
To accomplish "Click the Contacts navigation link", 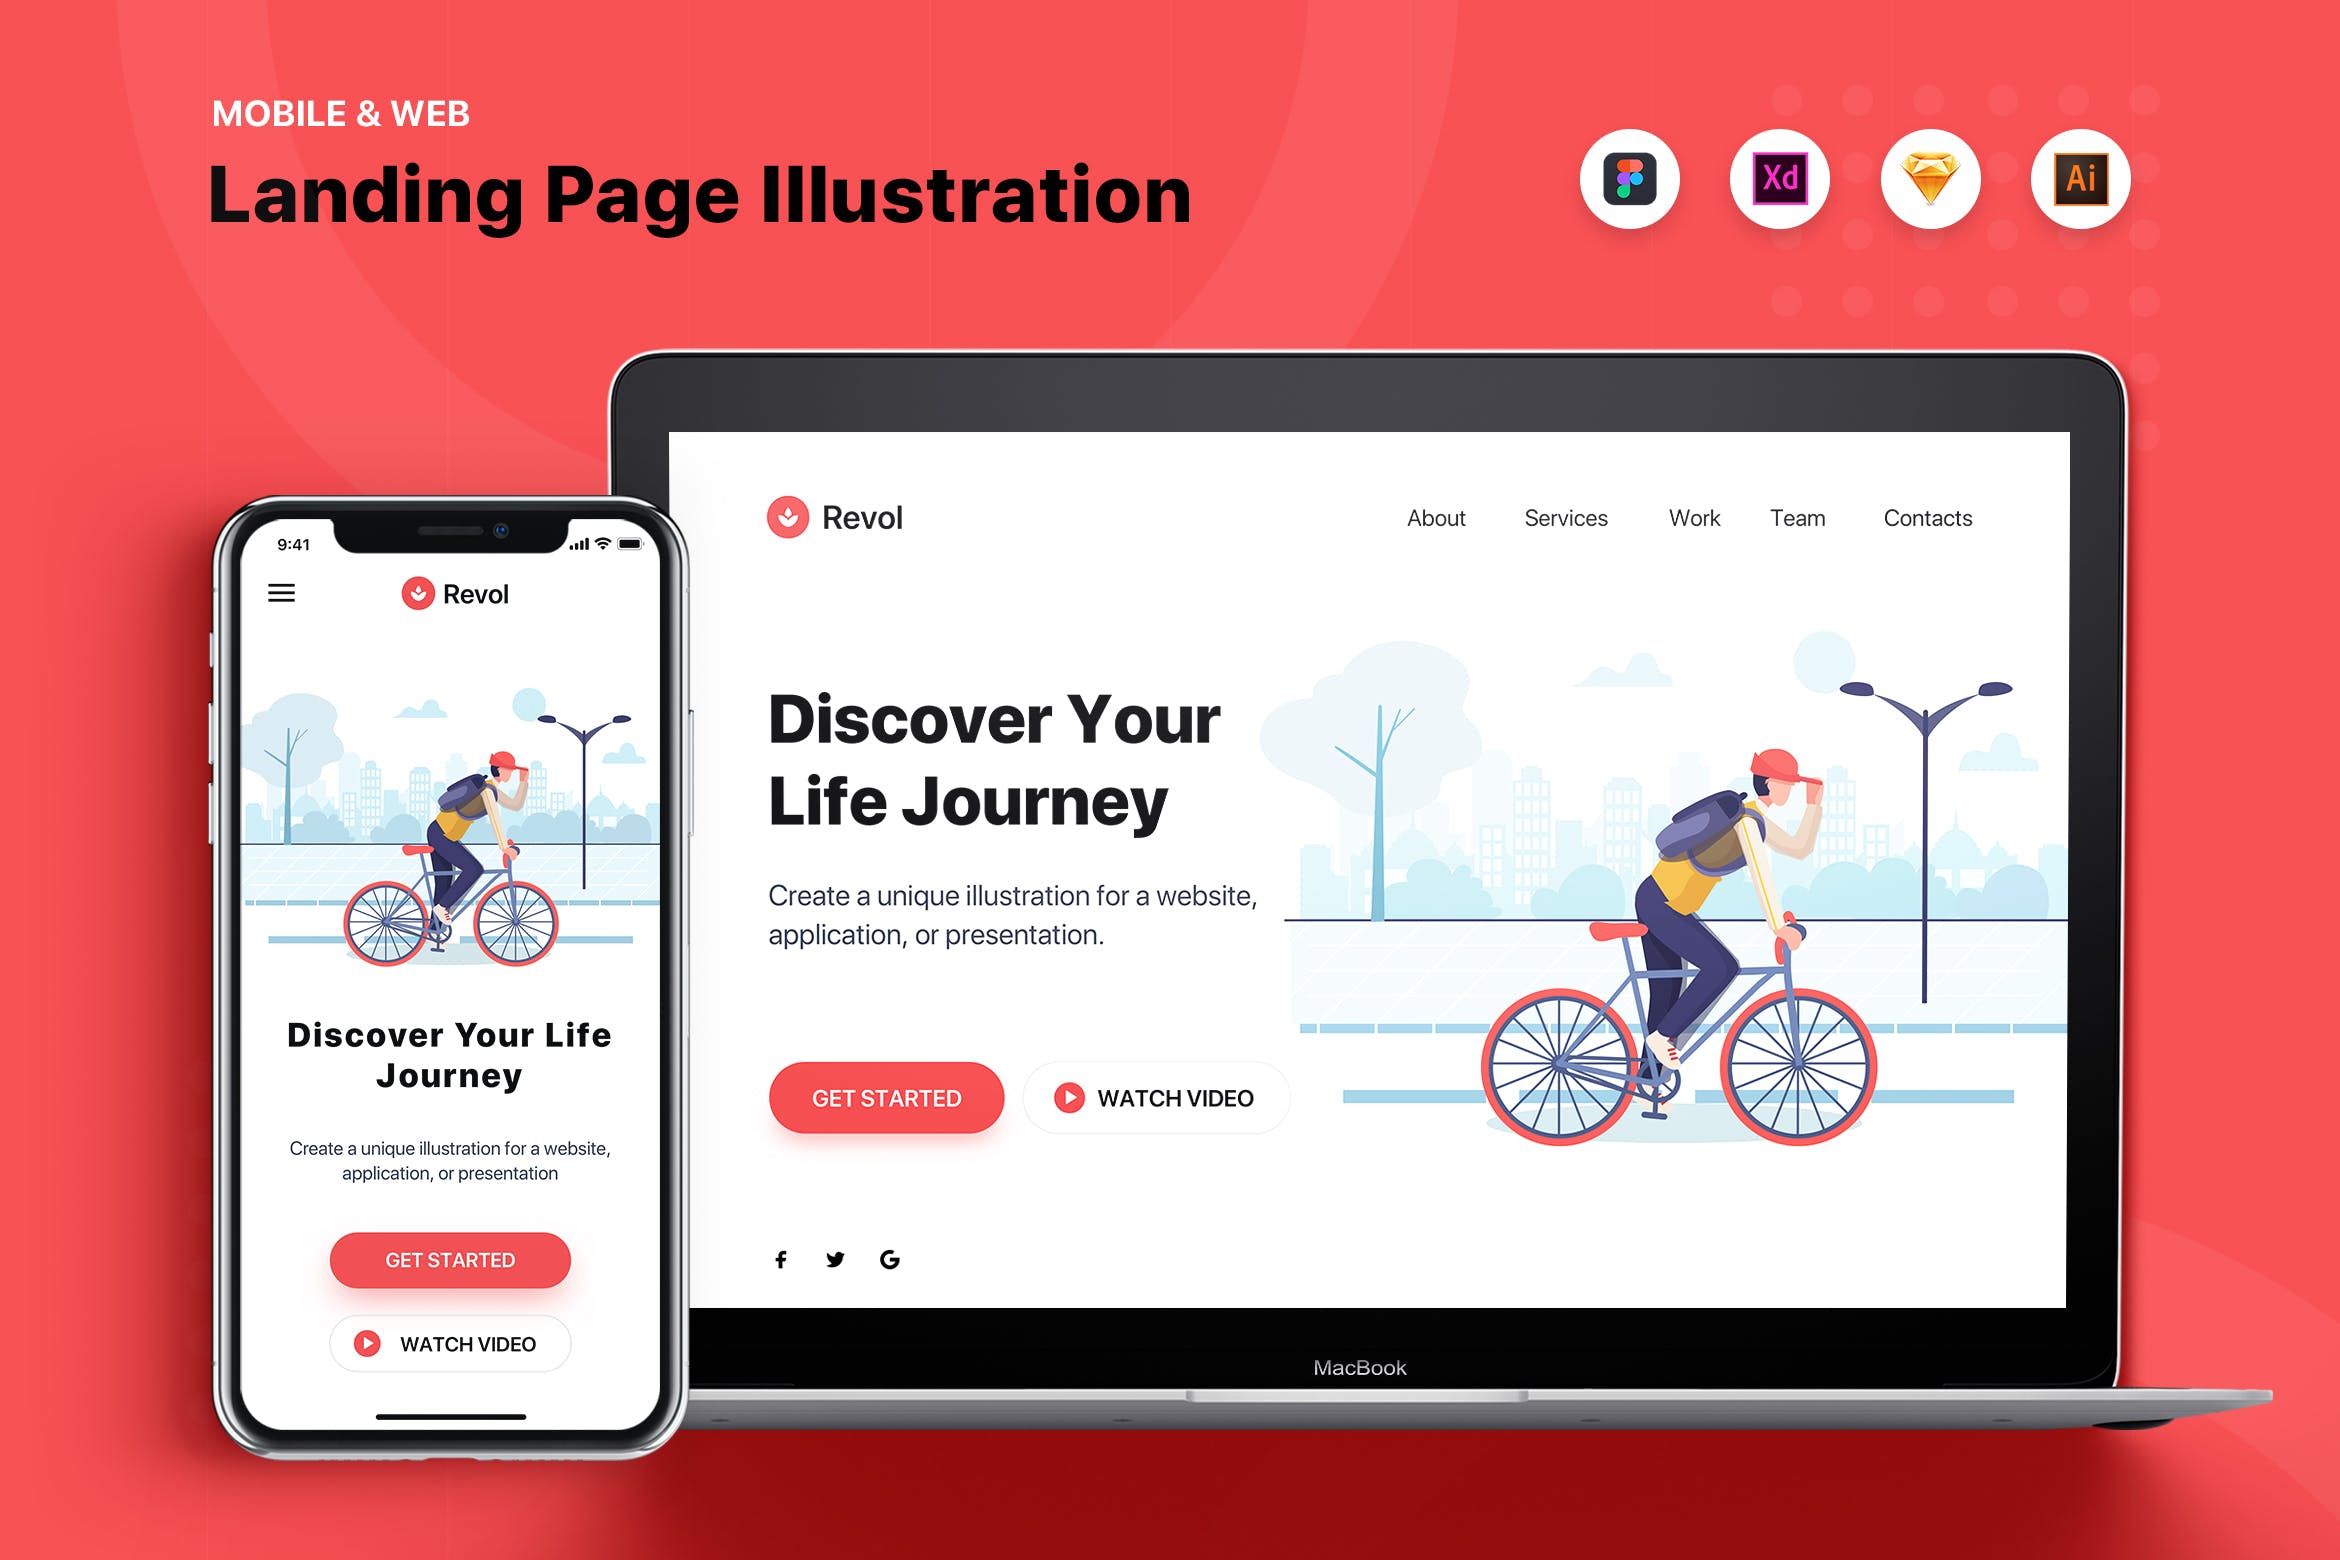I will pos(1926,517).
